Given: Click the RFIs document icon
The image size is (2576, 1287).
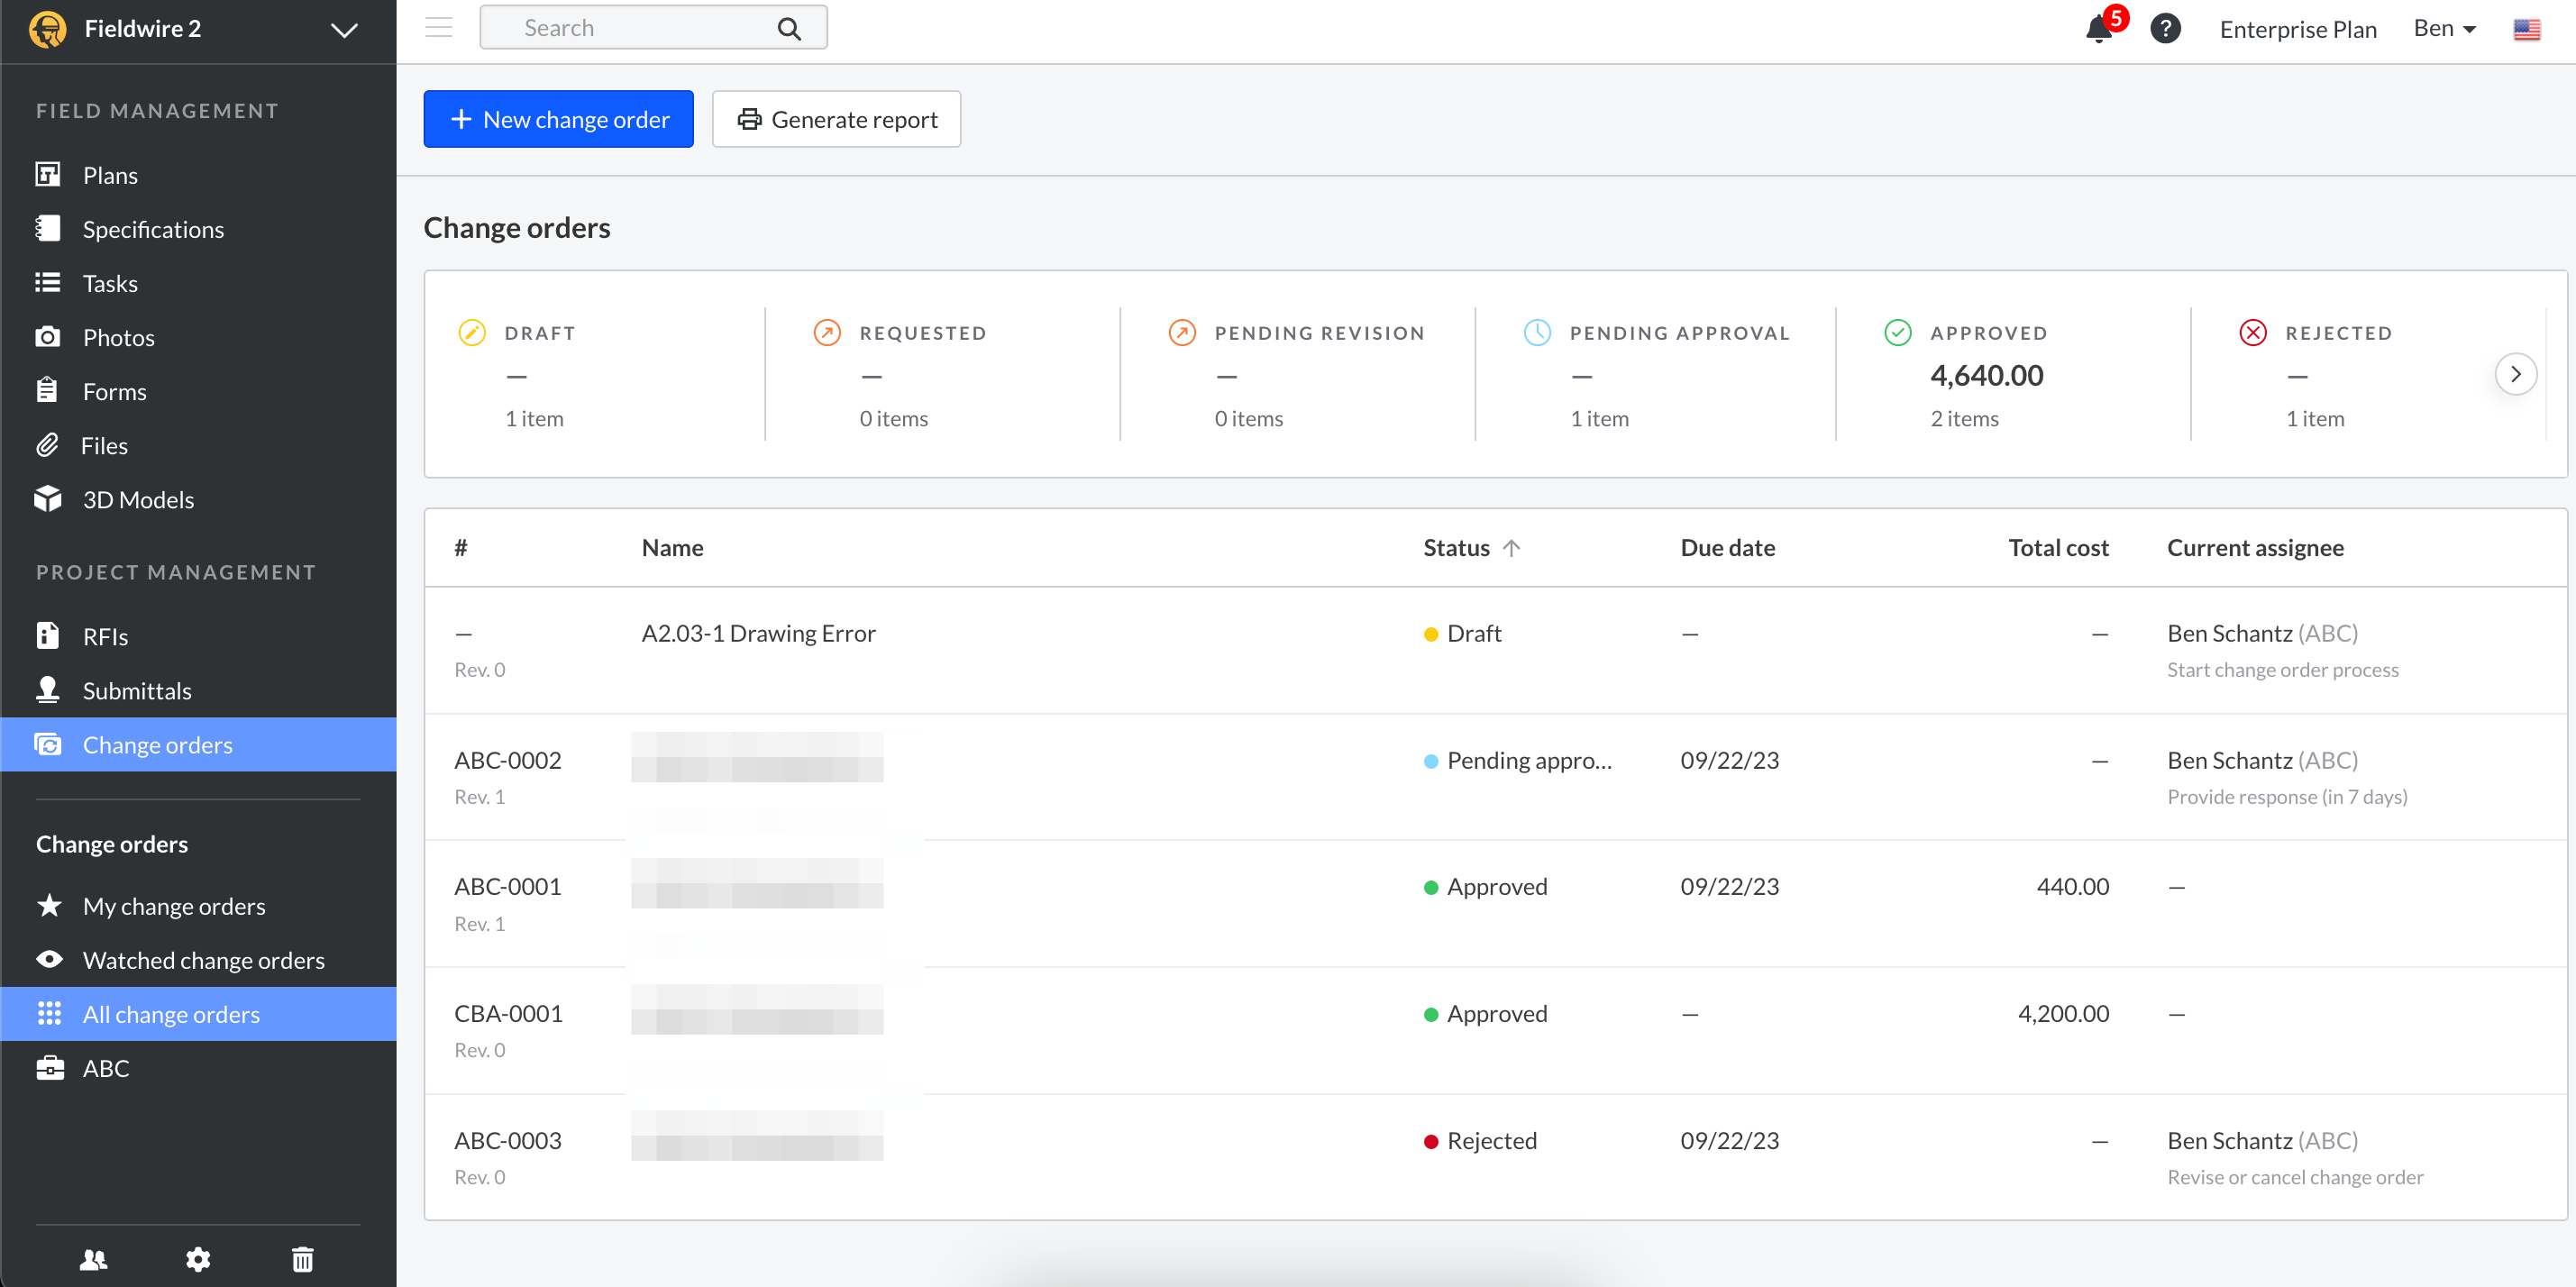Looking at the screenshot, I should point(47,635).
